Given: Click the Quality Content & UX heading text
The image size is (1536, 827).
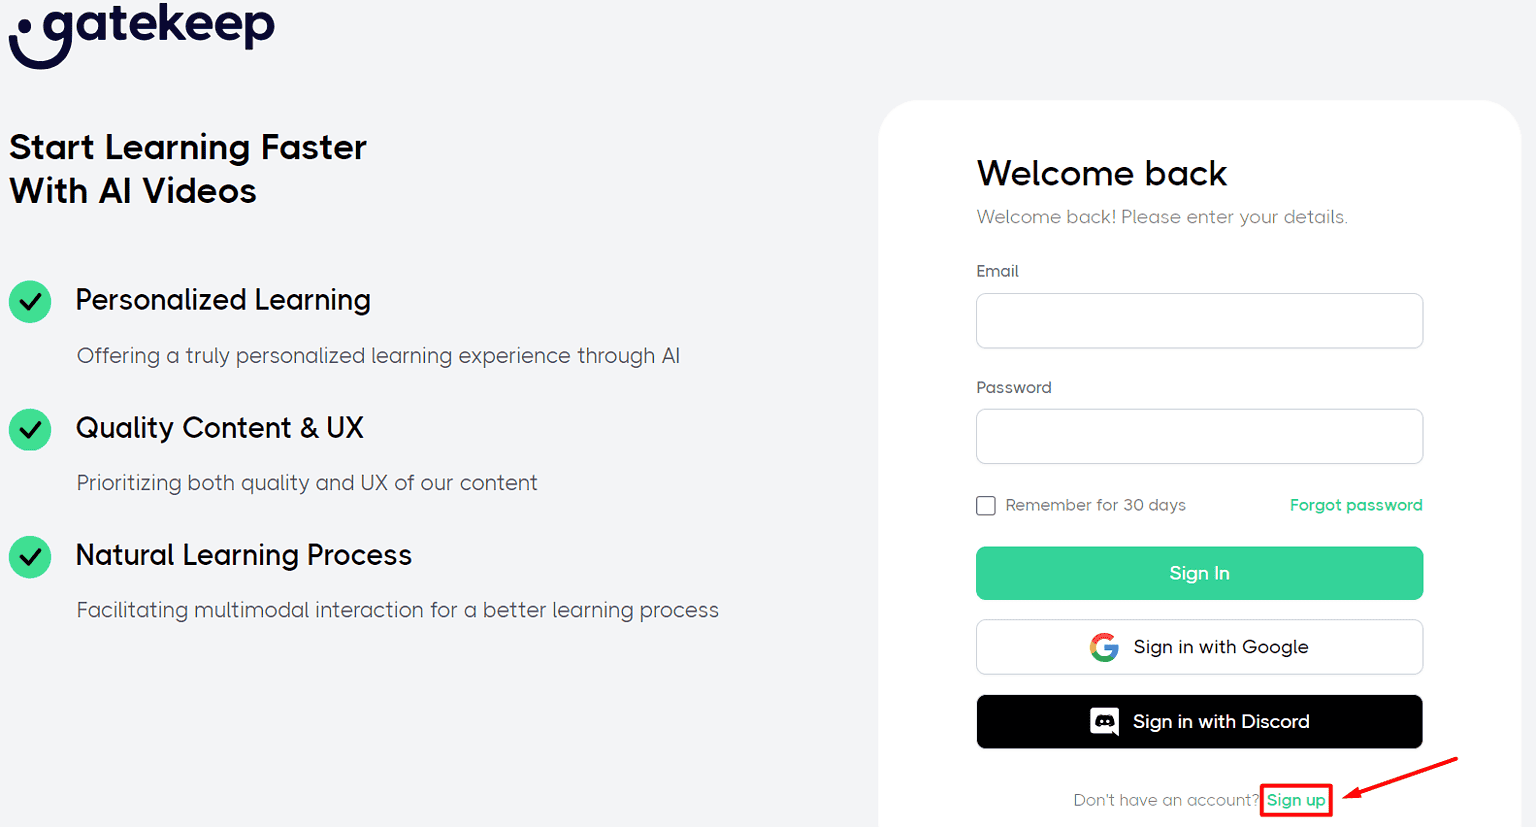Looking at the screenshot, I should [x=219, y=428].
